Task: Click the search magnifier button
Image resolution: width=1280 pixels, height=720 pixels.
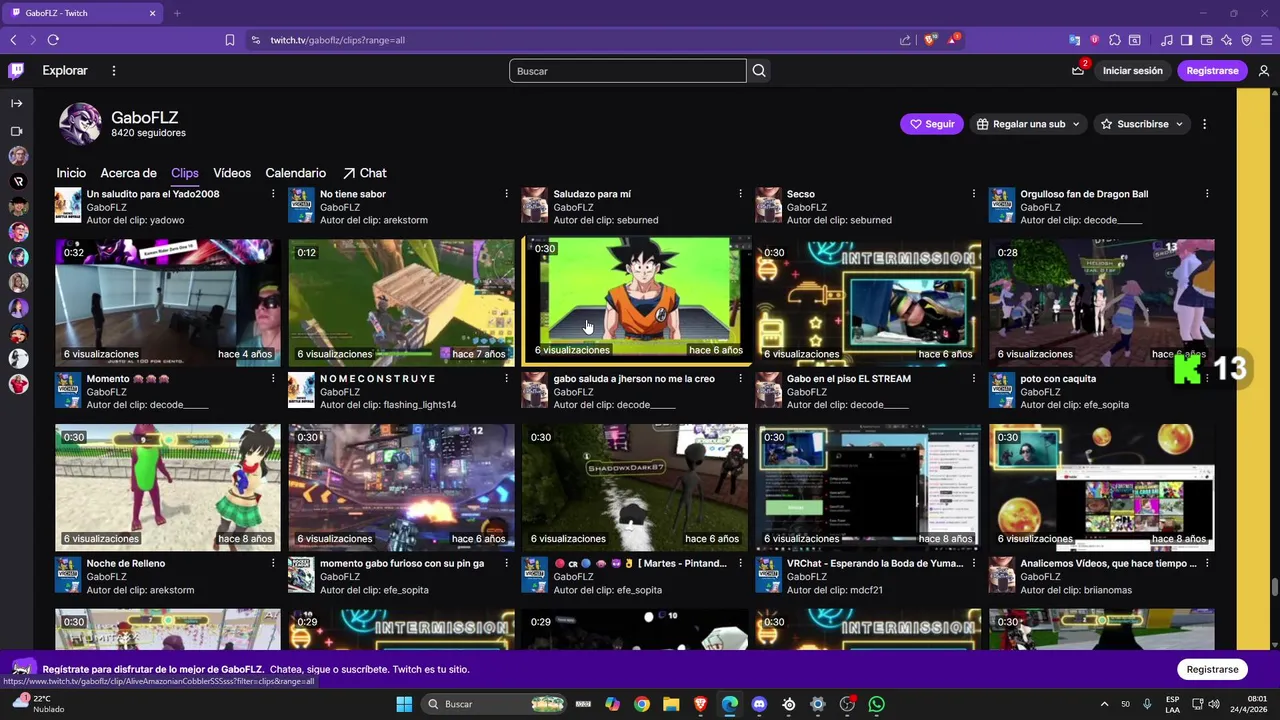Action: click(759, 71)
